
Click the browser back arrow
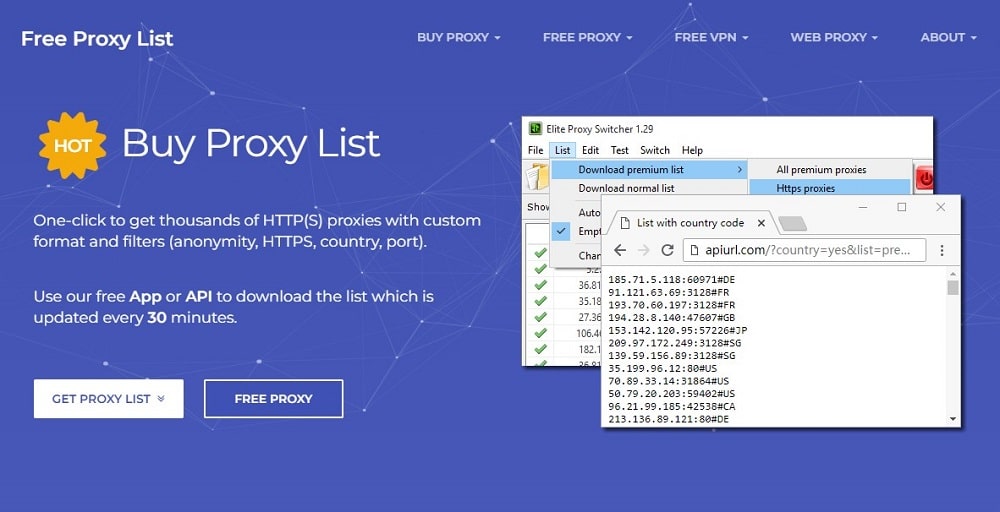pyautogui.click(x=620, y=250)
